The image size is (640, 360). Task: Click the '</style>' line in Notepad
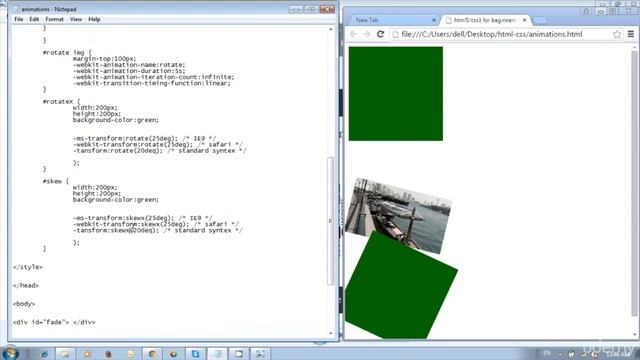[27, 267]
